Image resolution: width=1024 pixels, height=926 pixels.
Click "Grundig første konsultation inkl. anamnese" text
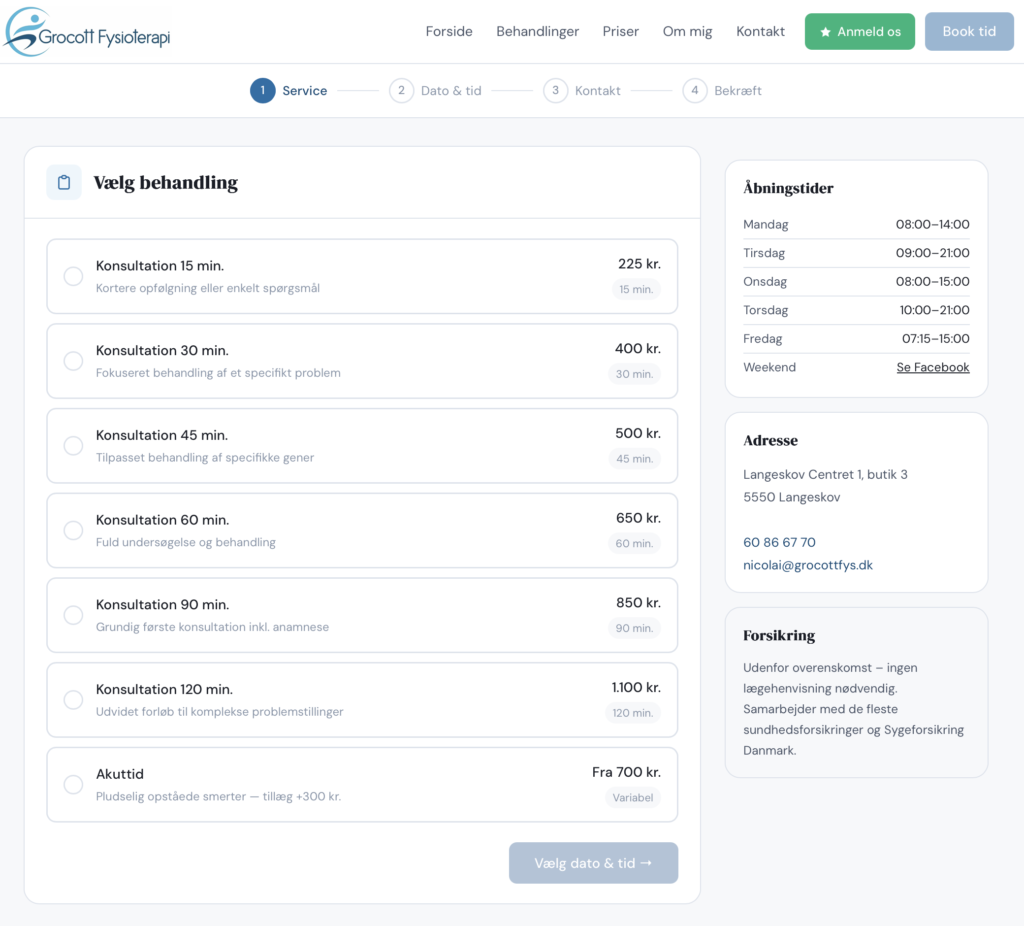(212, 627)
